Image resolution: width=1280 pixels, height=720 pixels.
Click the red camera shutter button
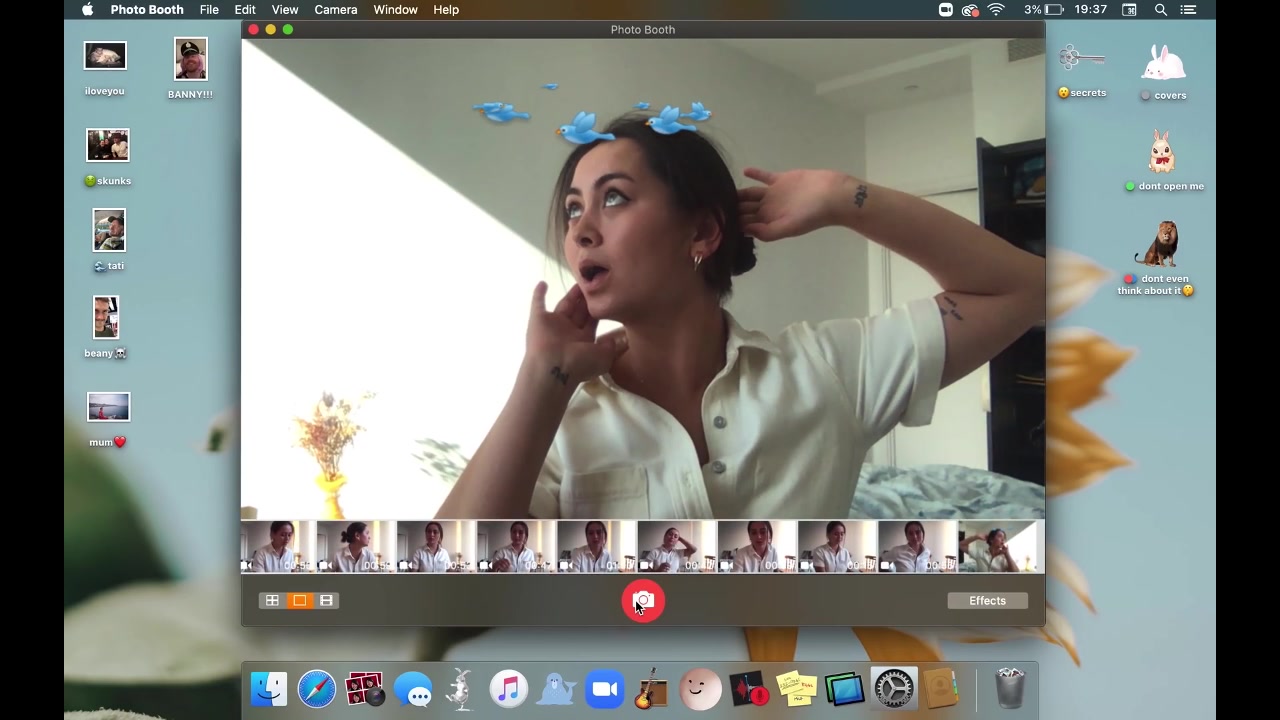click(643, 601)
